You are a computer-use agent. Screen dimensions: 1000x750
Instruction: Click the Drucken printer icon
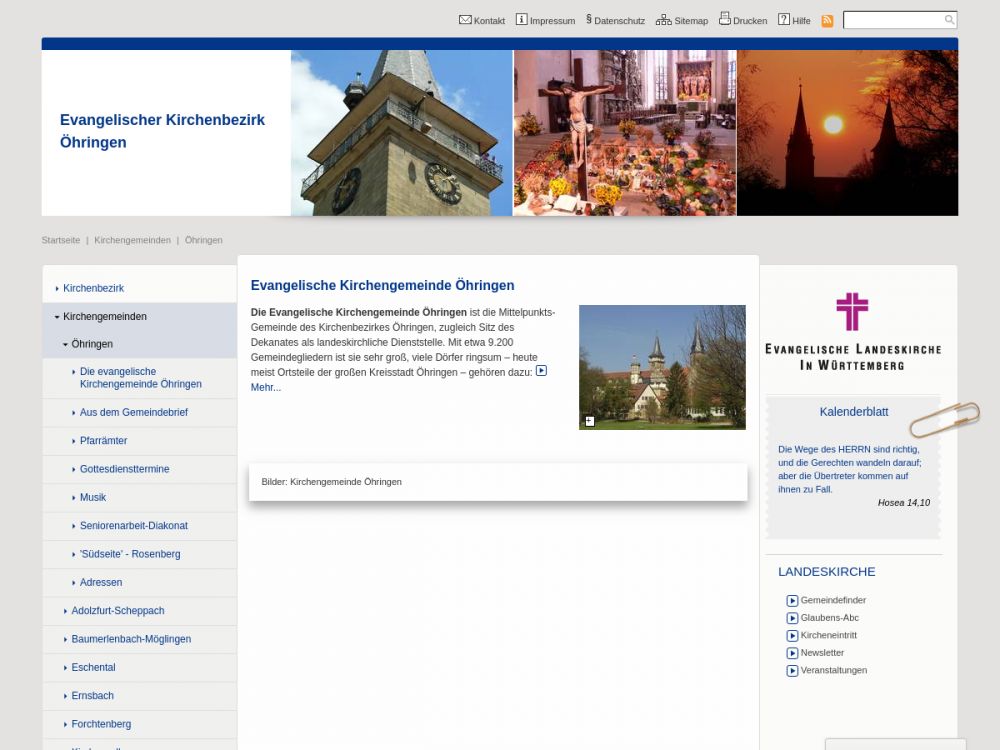point(725,19)
